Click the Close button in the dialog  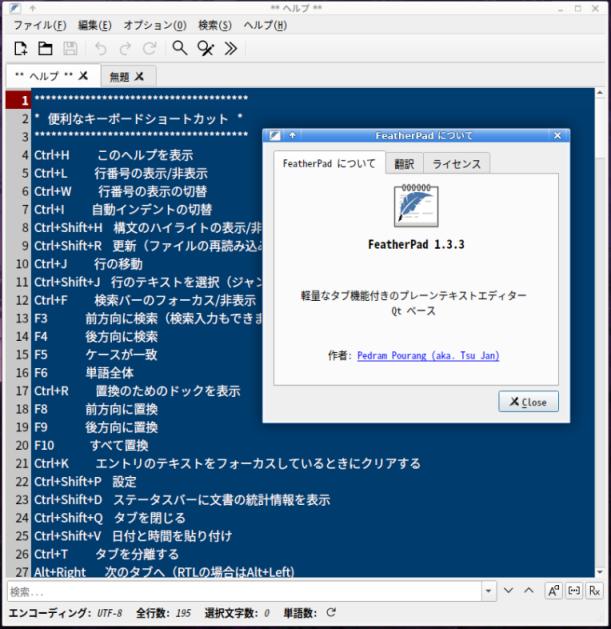[x=528, y=402]
